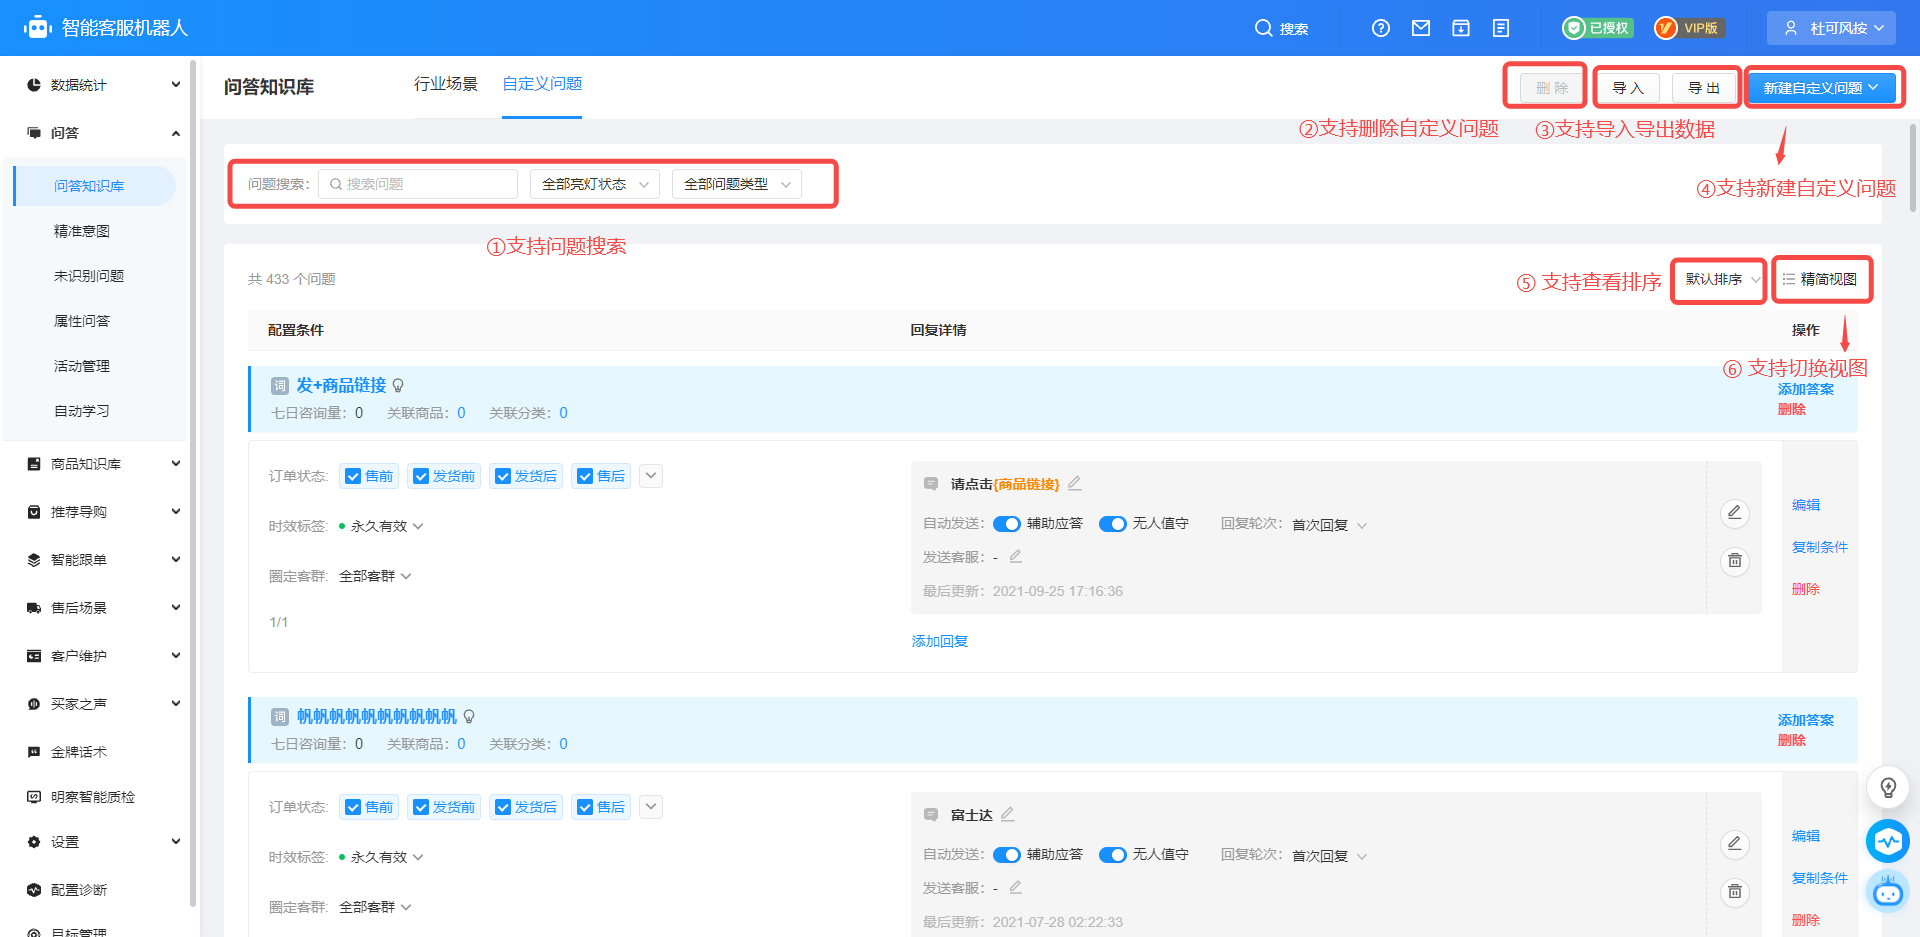Open 问答知识库 in sidebar
The width and height of the screenshot is (1920, 937).
pos(95,186)
